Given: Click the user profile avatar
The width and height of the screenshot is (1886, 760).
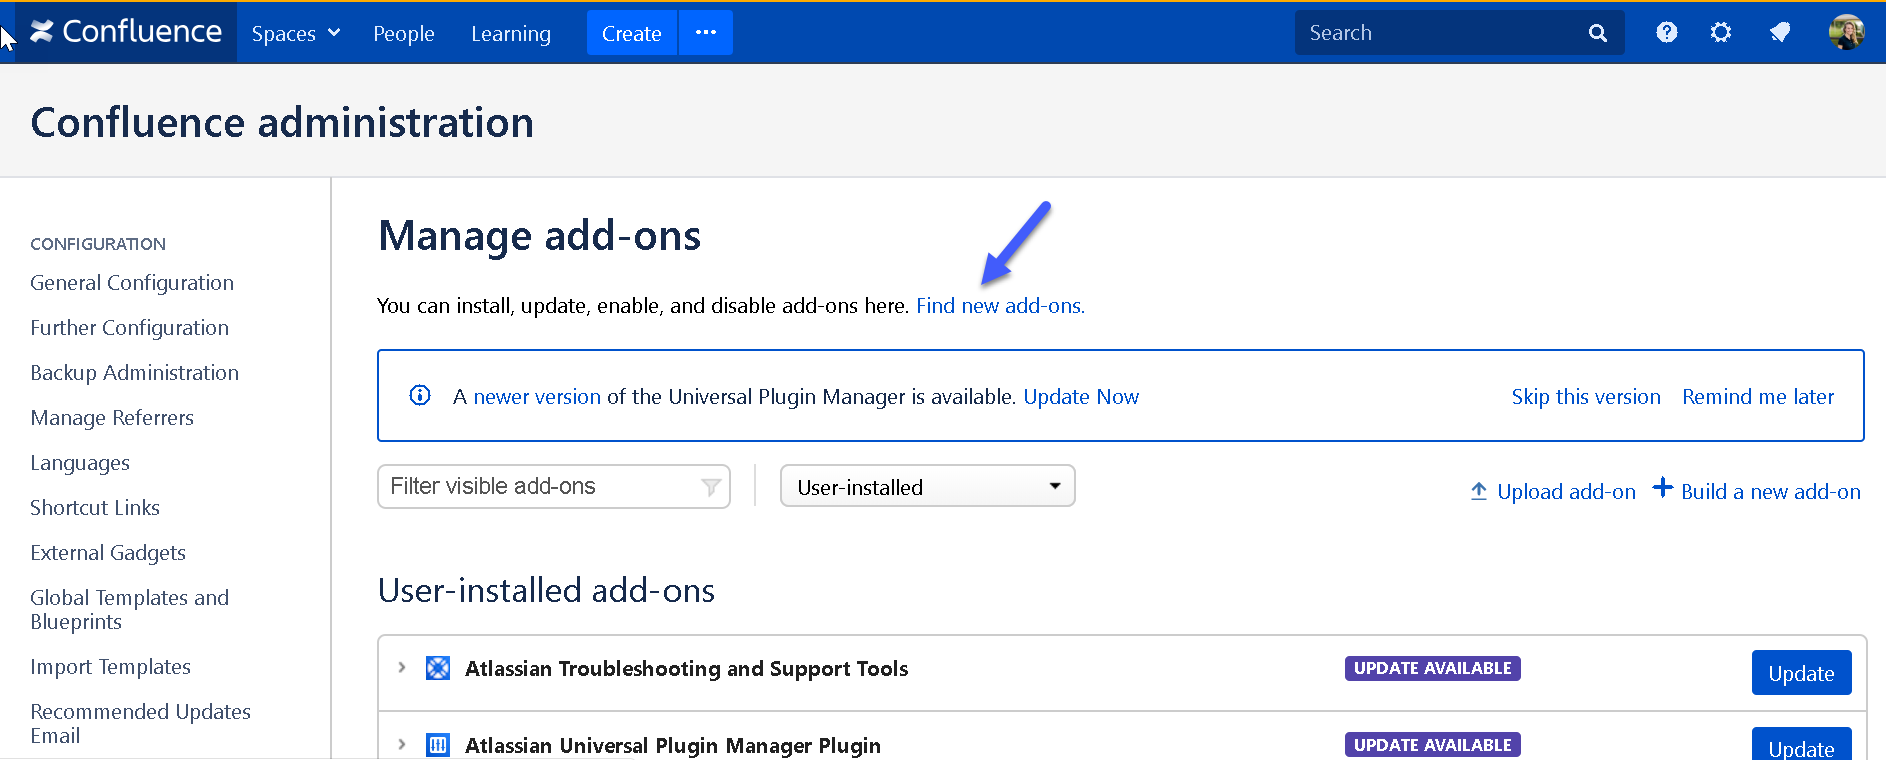Looking at the screenshot, I should pos(1845,33).
